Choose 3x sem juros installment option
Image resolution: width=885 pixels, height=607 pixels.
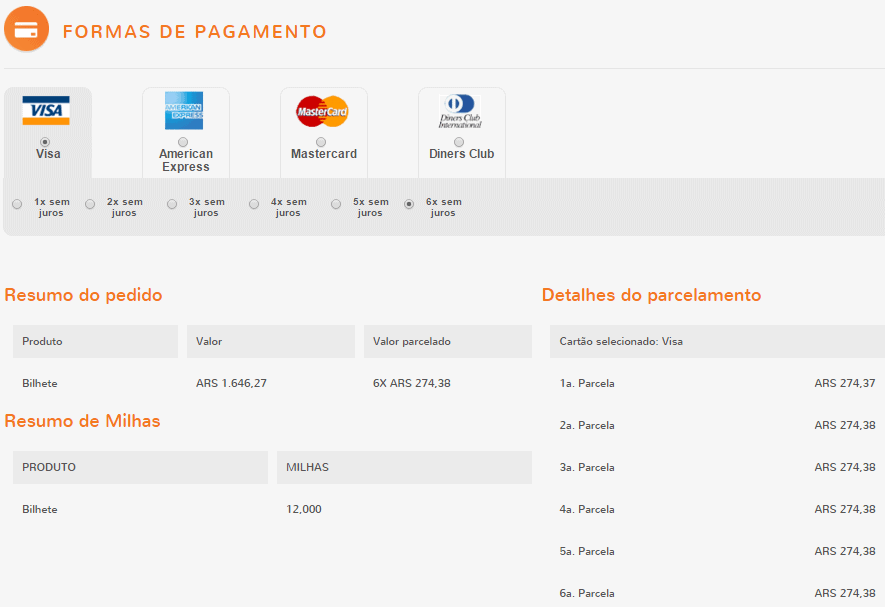172,204
